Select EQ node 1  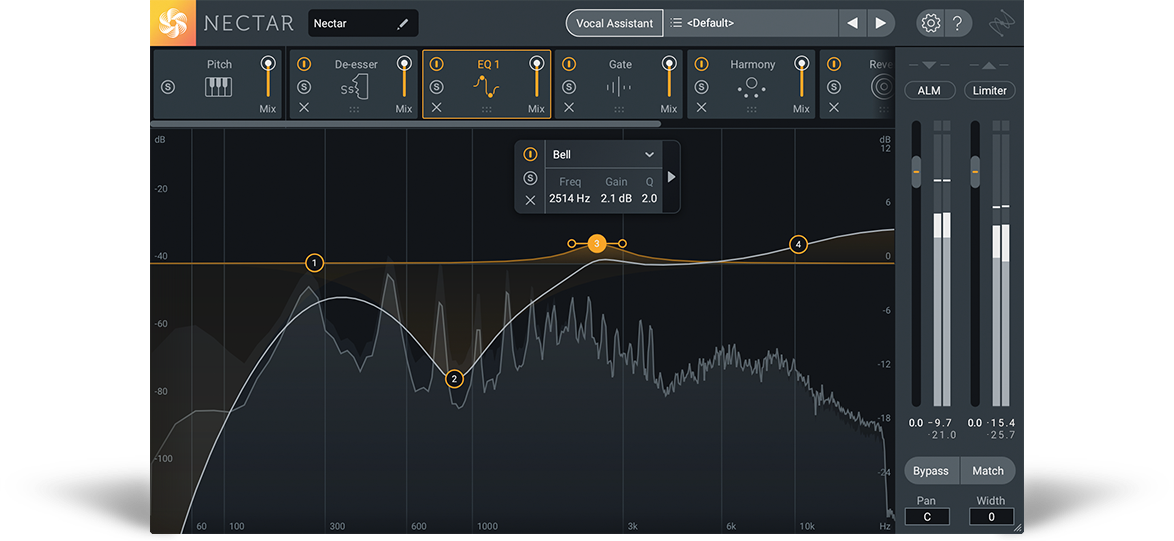click(314, 263)
